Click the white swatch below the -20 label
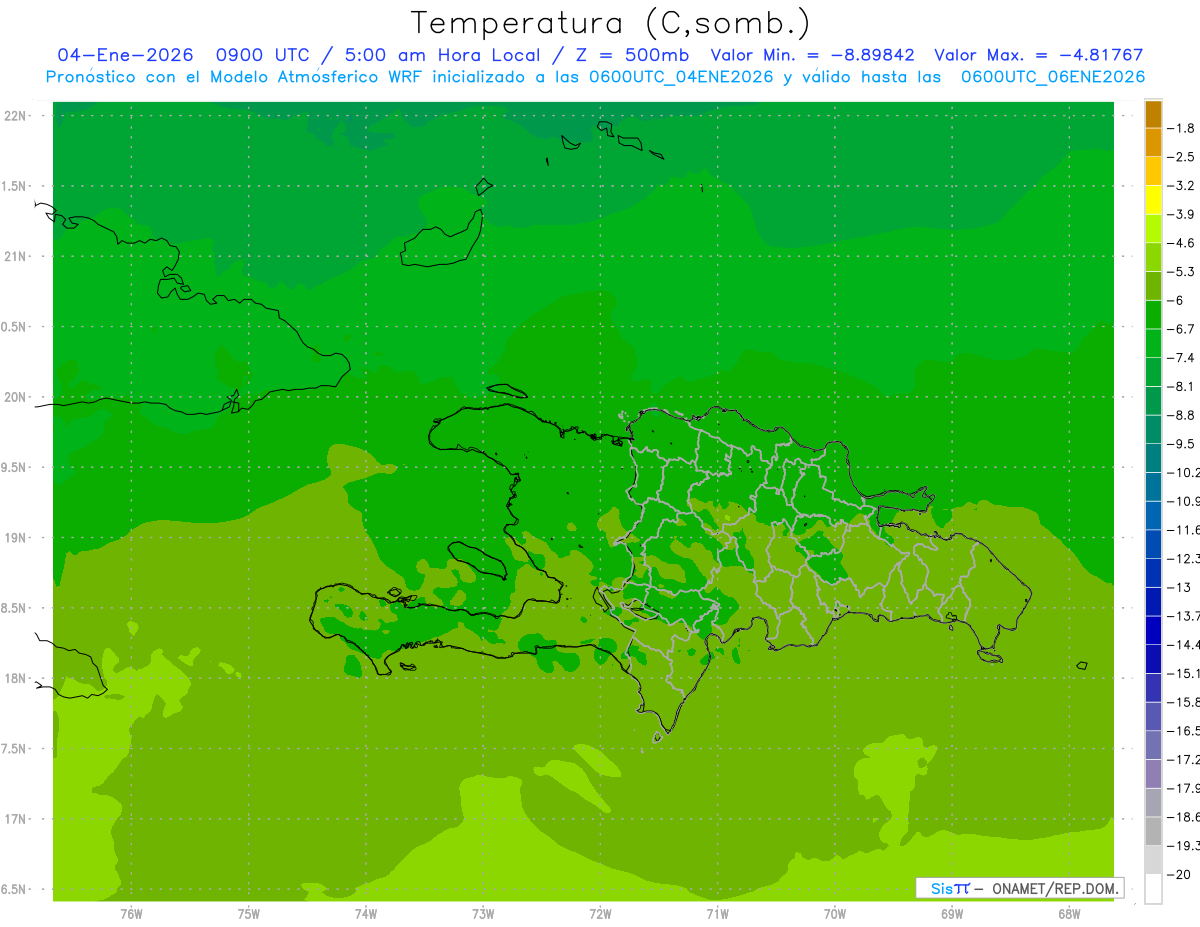The width and height of the screenshot is (1200, 927). [x=1153, y=889]
